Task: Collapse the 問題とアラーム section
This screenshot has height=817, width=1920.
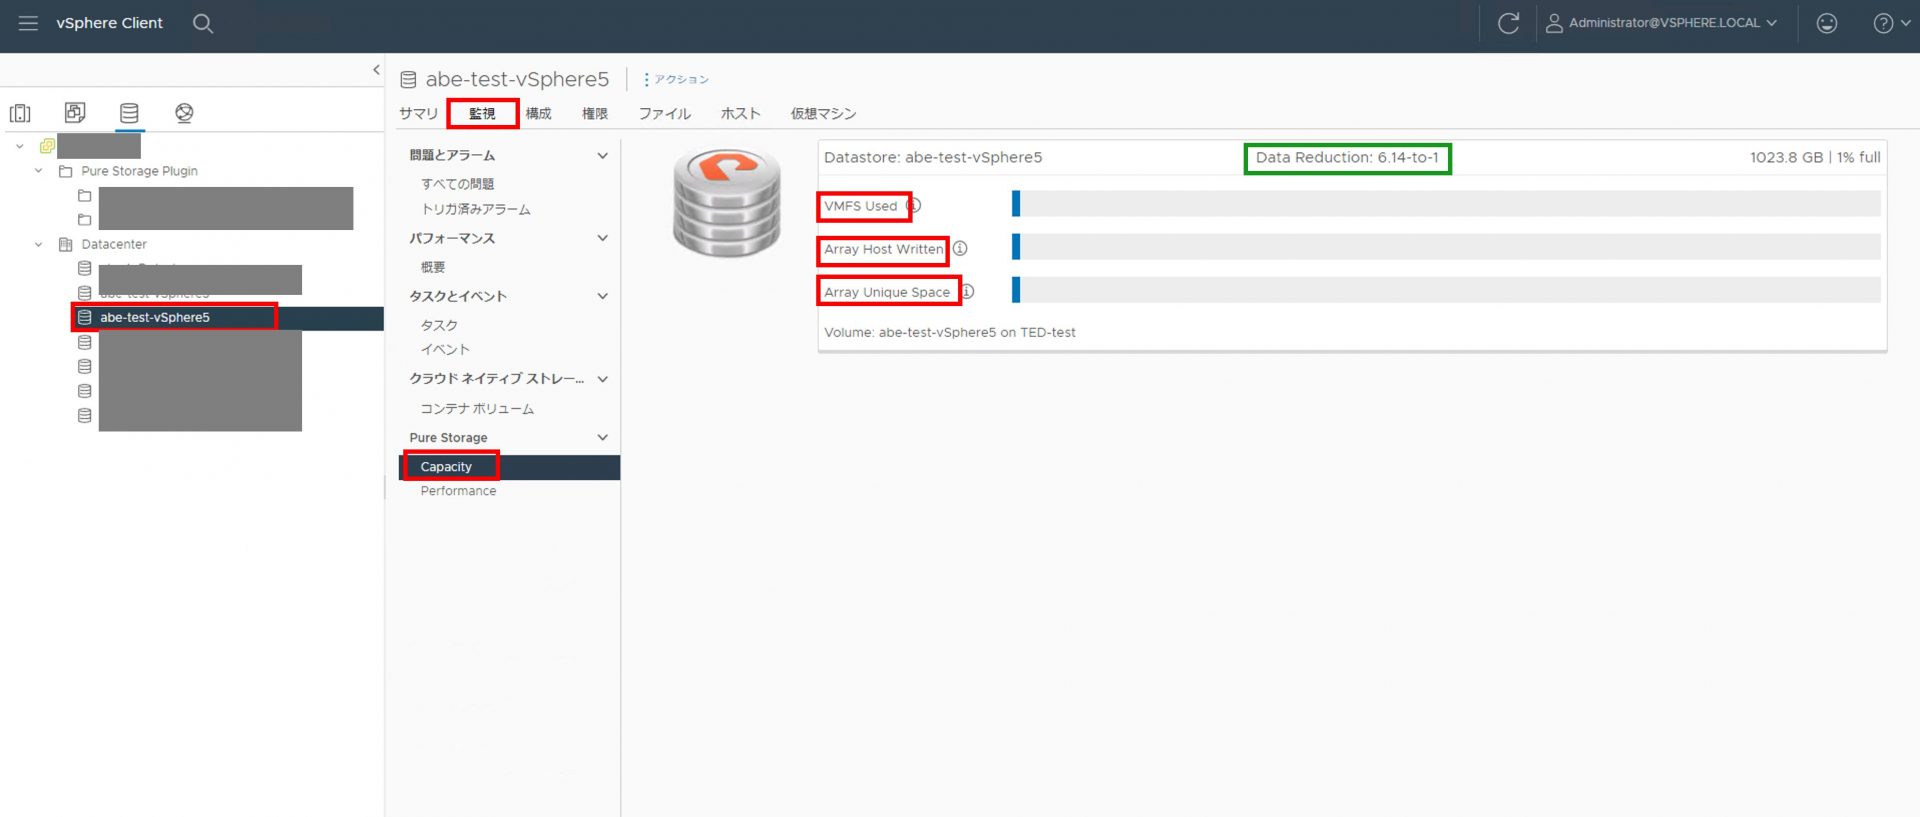Action: (x=602, y=156)
